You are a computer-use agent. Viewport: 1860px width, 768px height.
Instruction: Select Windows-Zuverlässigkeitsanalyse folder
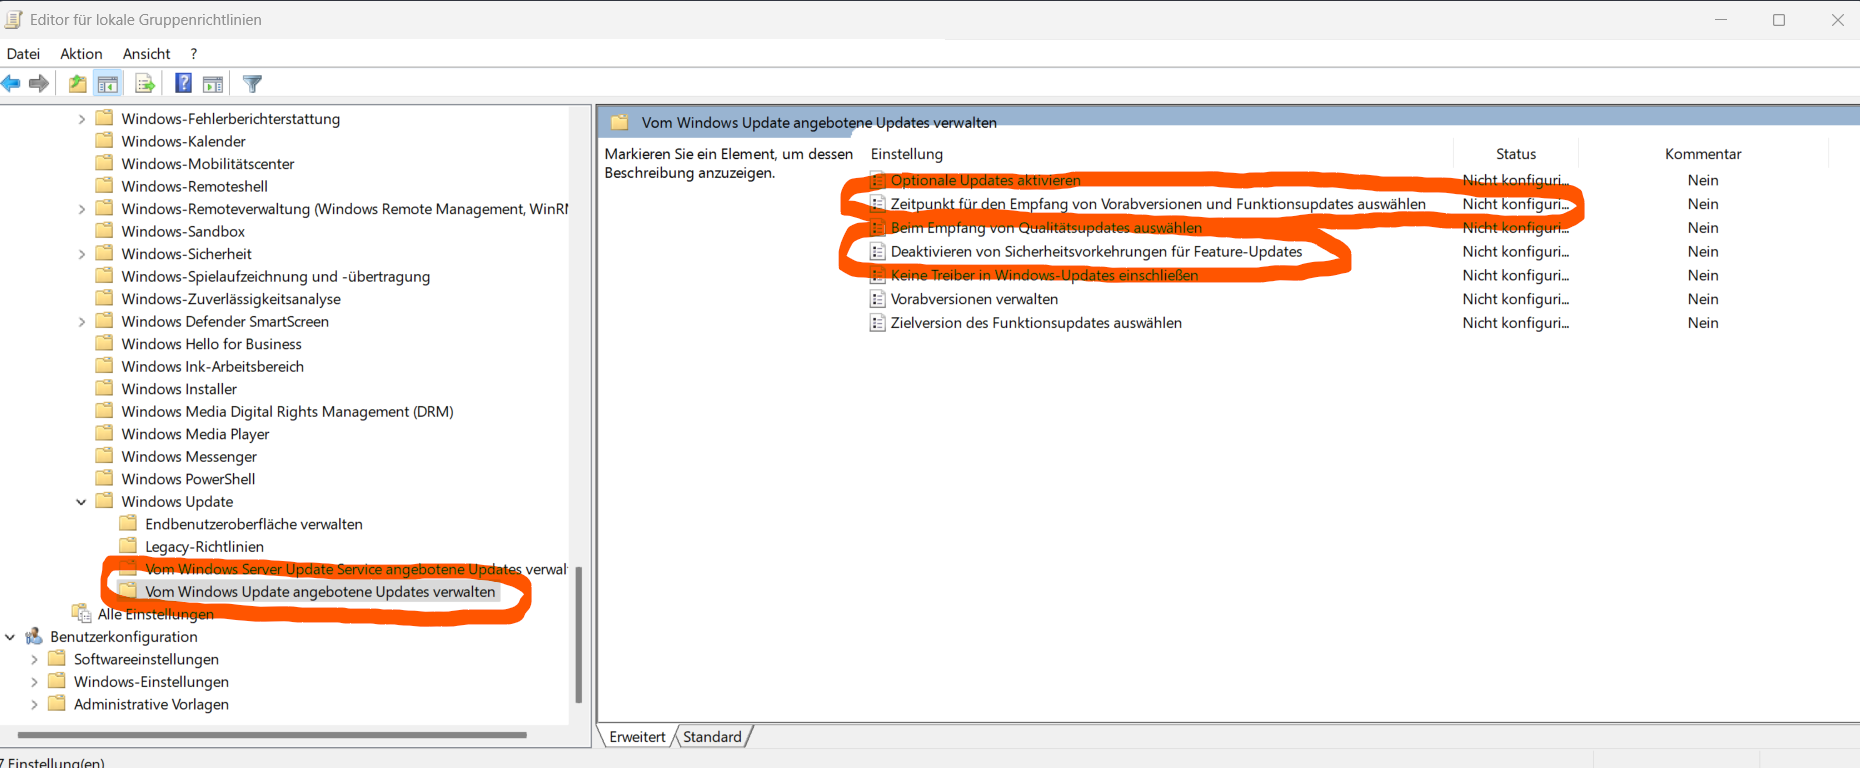tap(231, 299)
